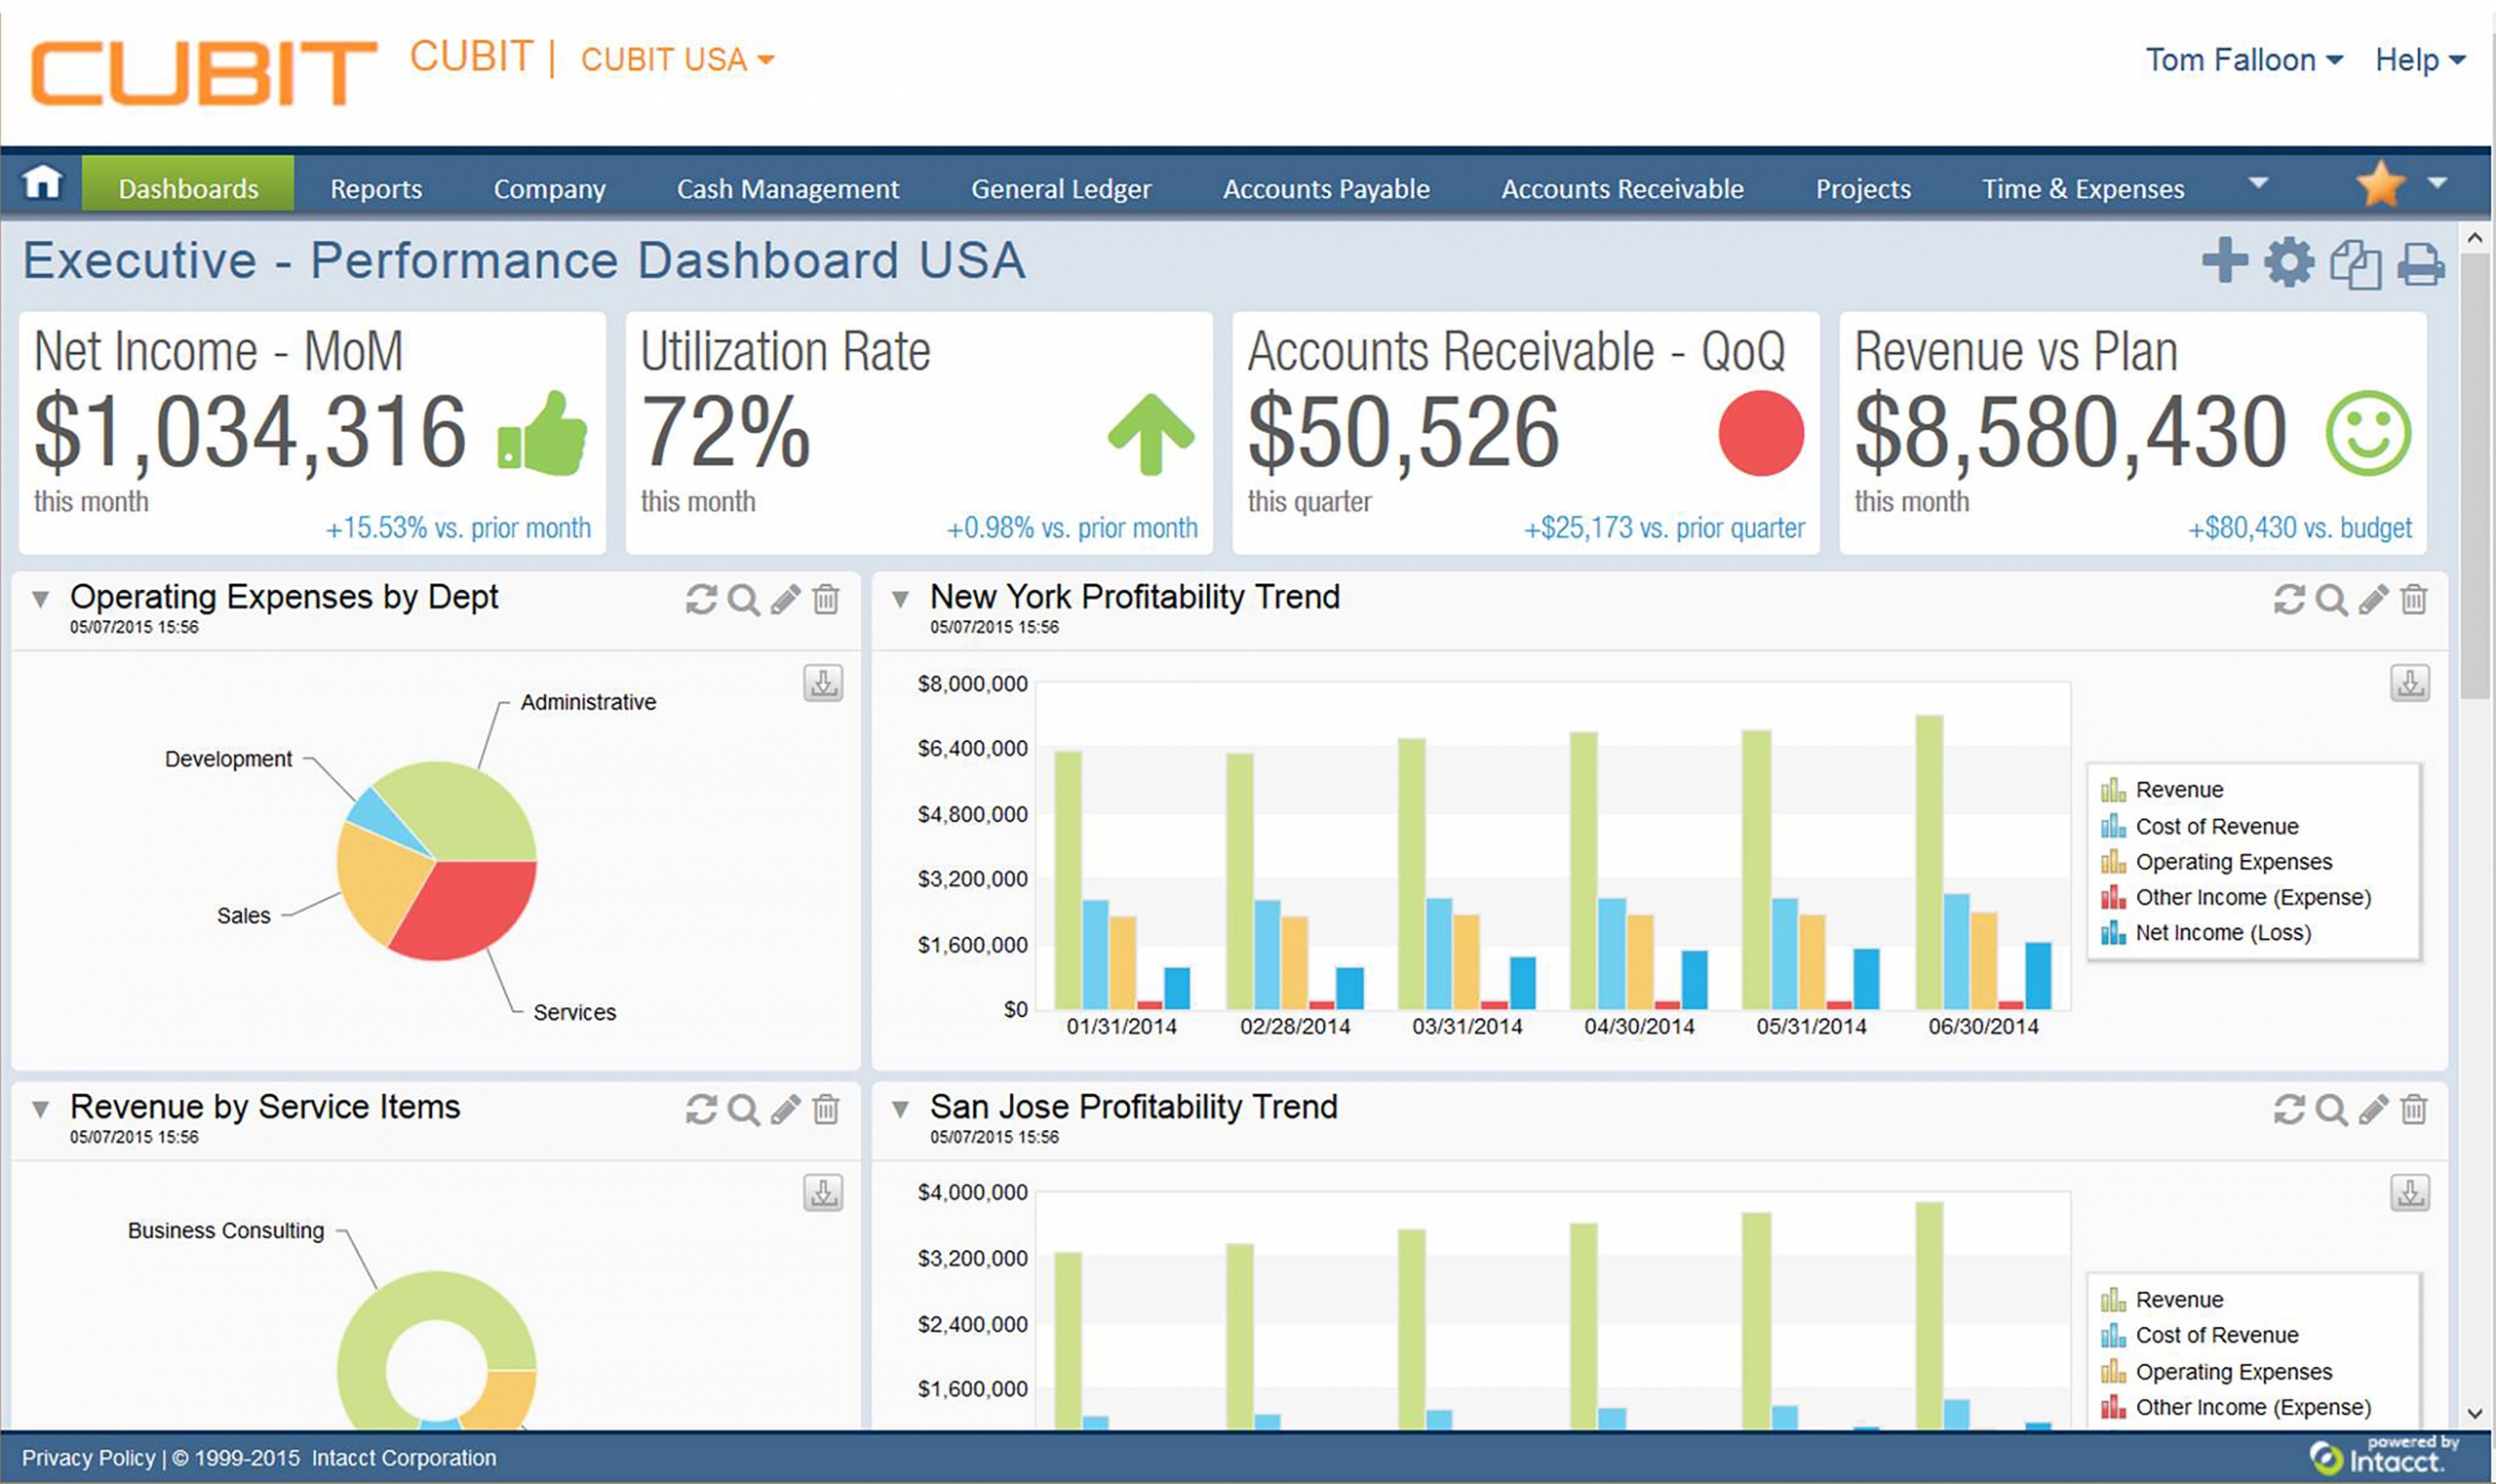2496x1484 pixels.
Task: Click the +0.98% vs. prior month link
Action: 1072,528
